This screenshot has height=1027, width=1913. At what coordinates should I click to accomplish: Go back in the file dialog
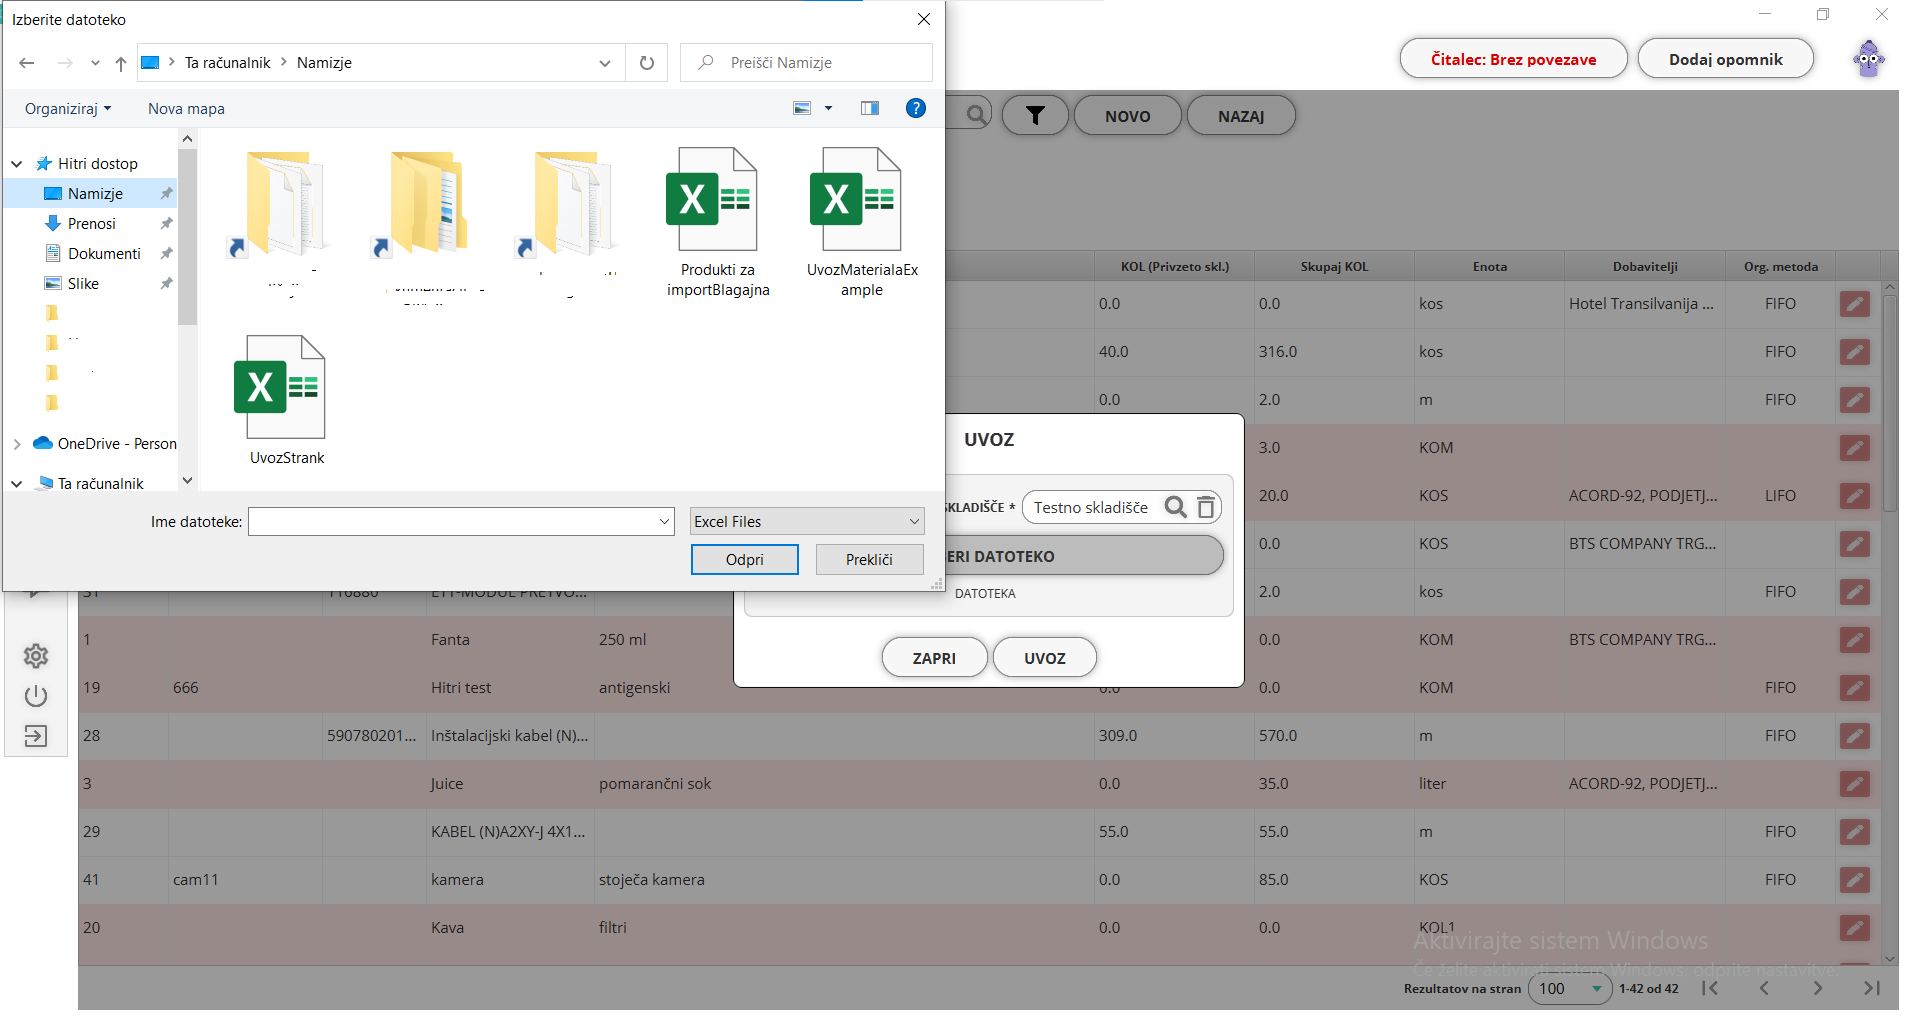coord(27,63)
